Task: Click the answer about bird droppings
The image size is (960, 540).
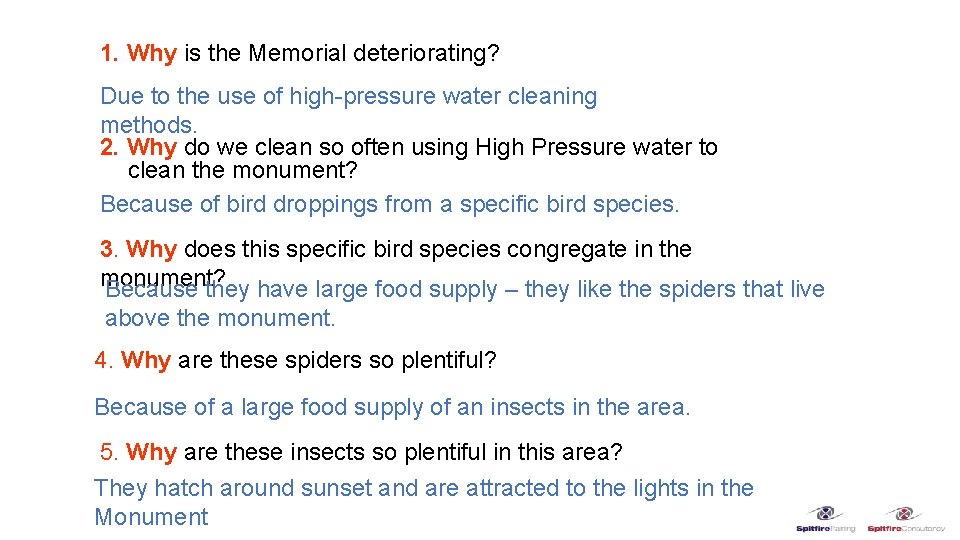Action: (389, 204)
